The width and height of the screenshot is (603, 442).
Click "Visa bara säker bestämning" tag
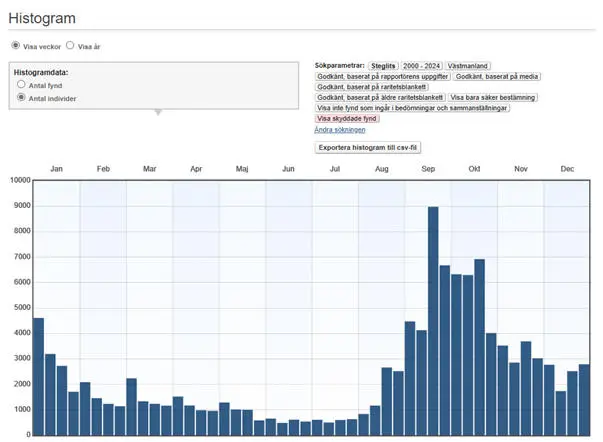493,97
